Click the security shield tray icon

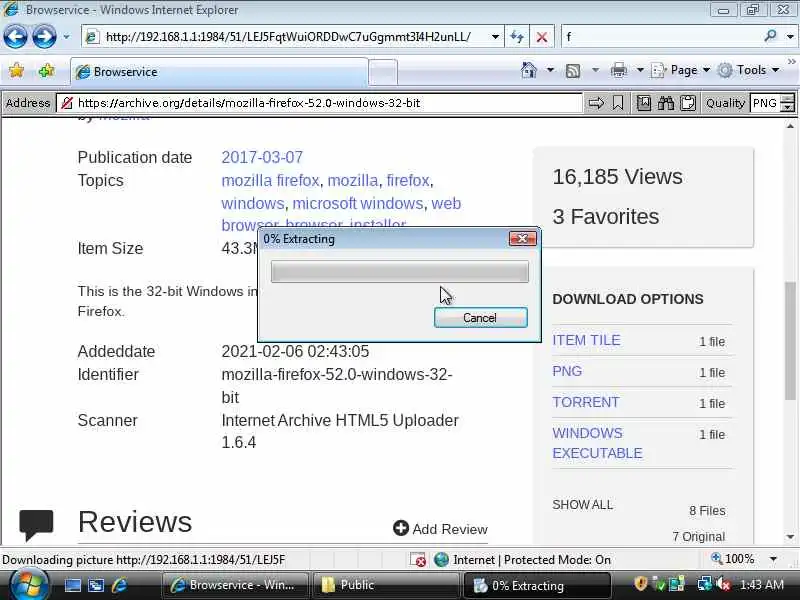coord(640,584)
